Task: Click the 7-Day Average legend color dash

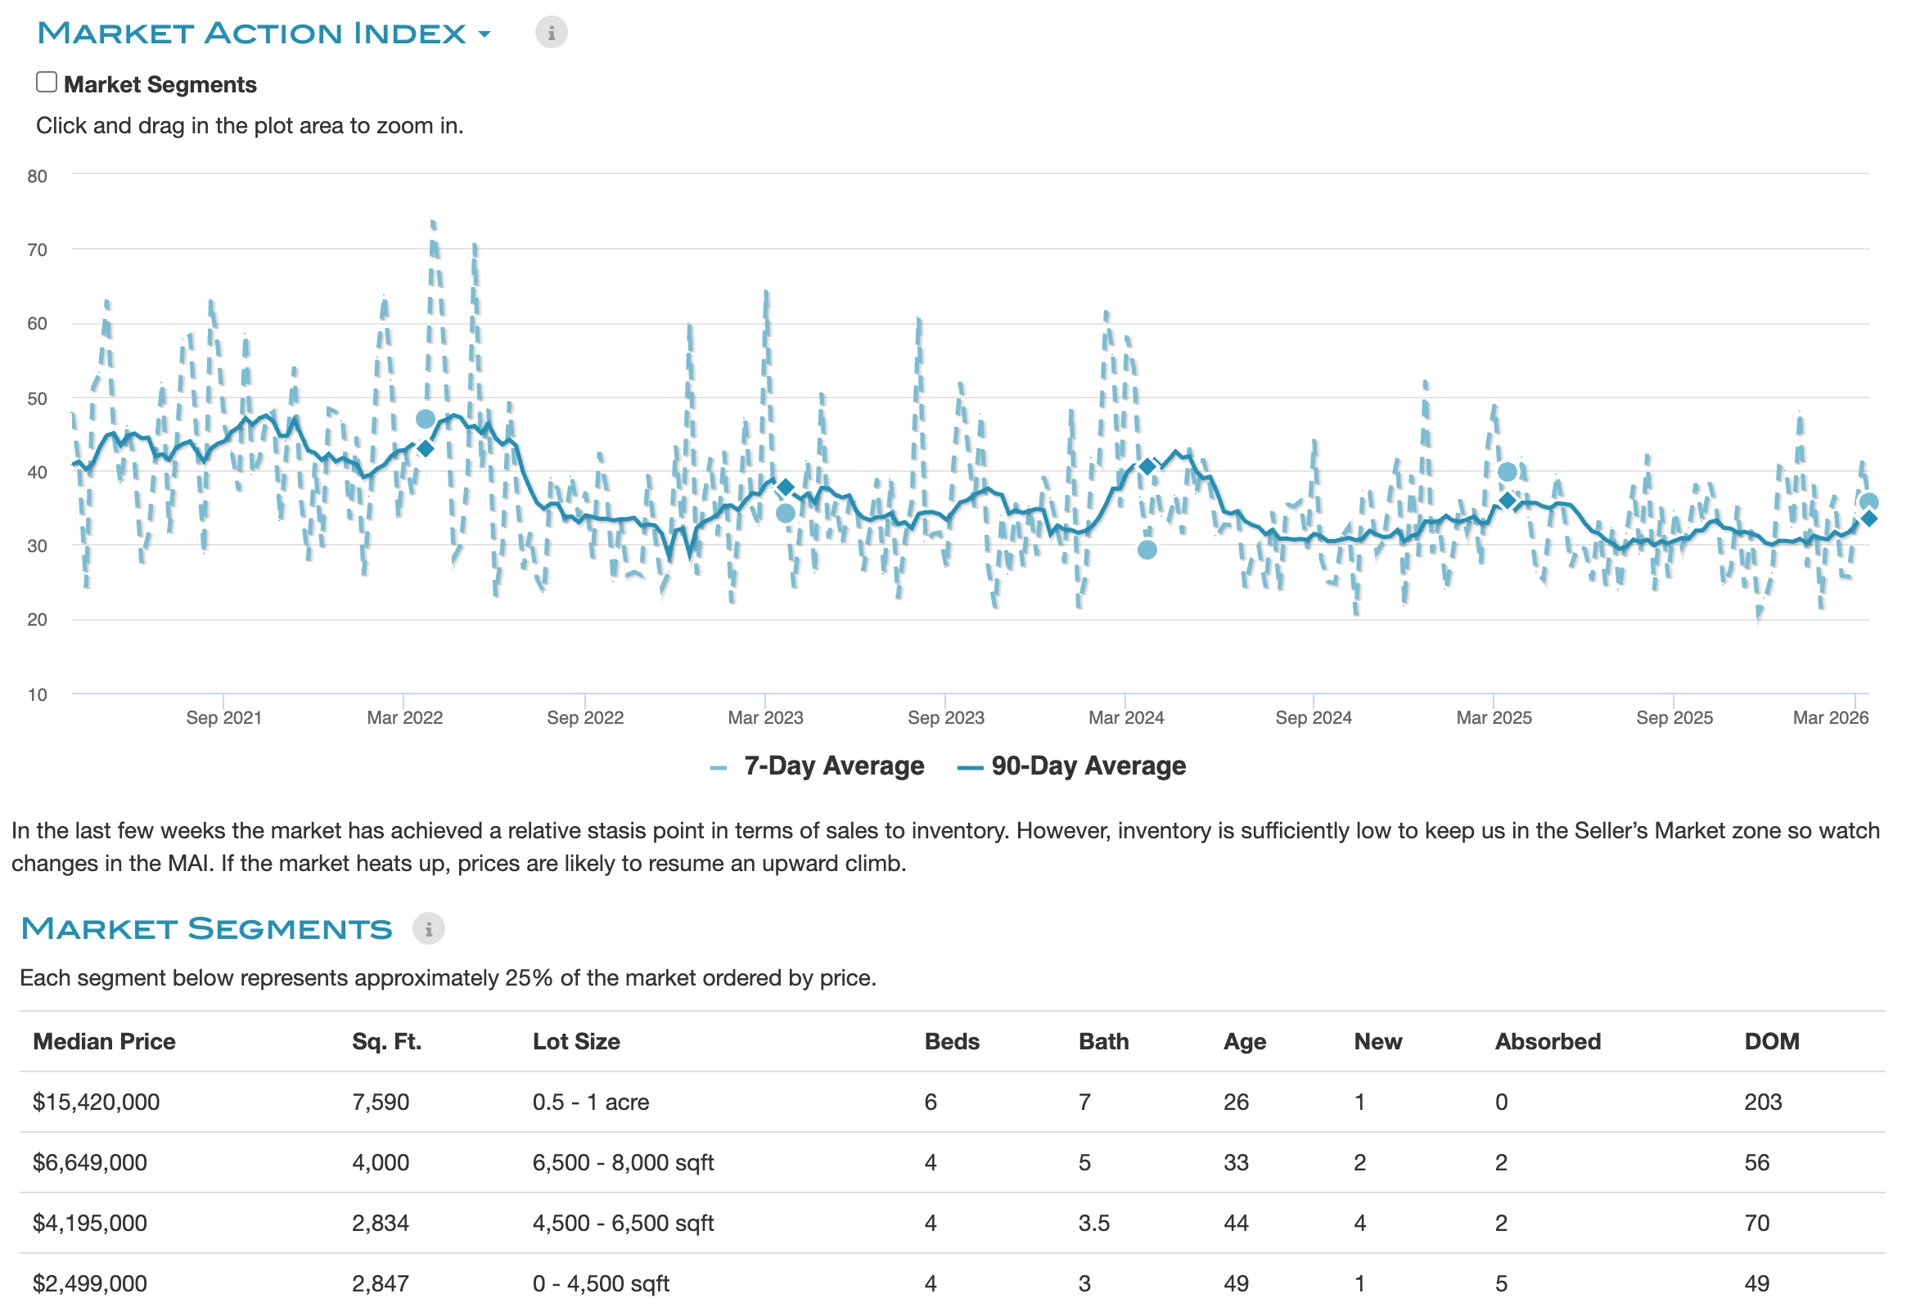Action: point(718,768)
